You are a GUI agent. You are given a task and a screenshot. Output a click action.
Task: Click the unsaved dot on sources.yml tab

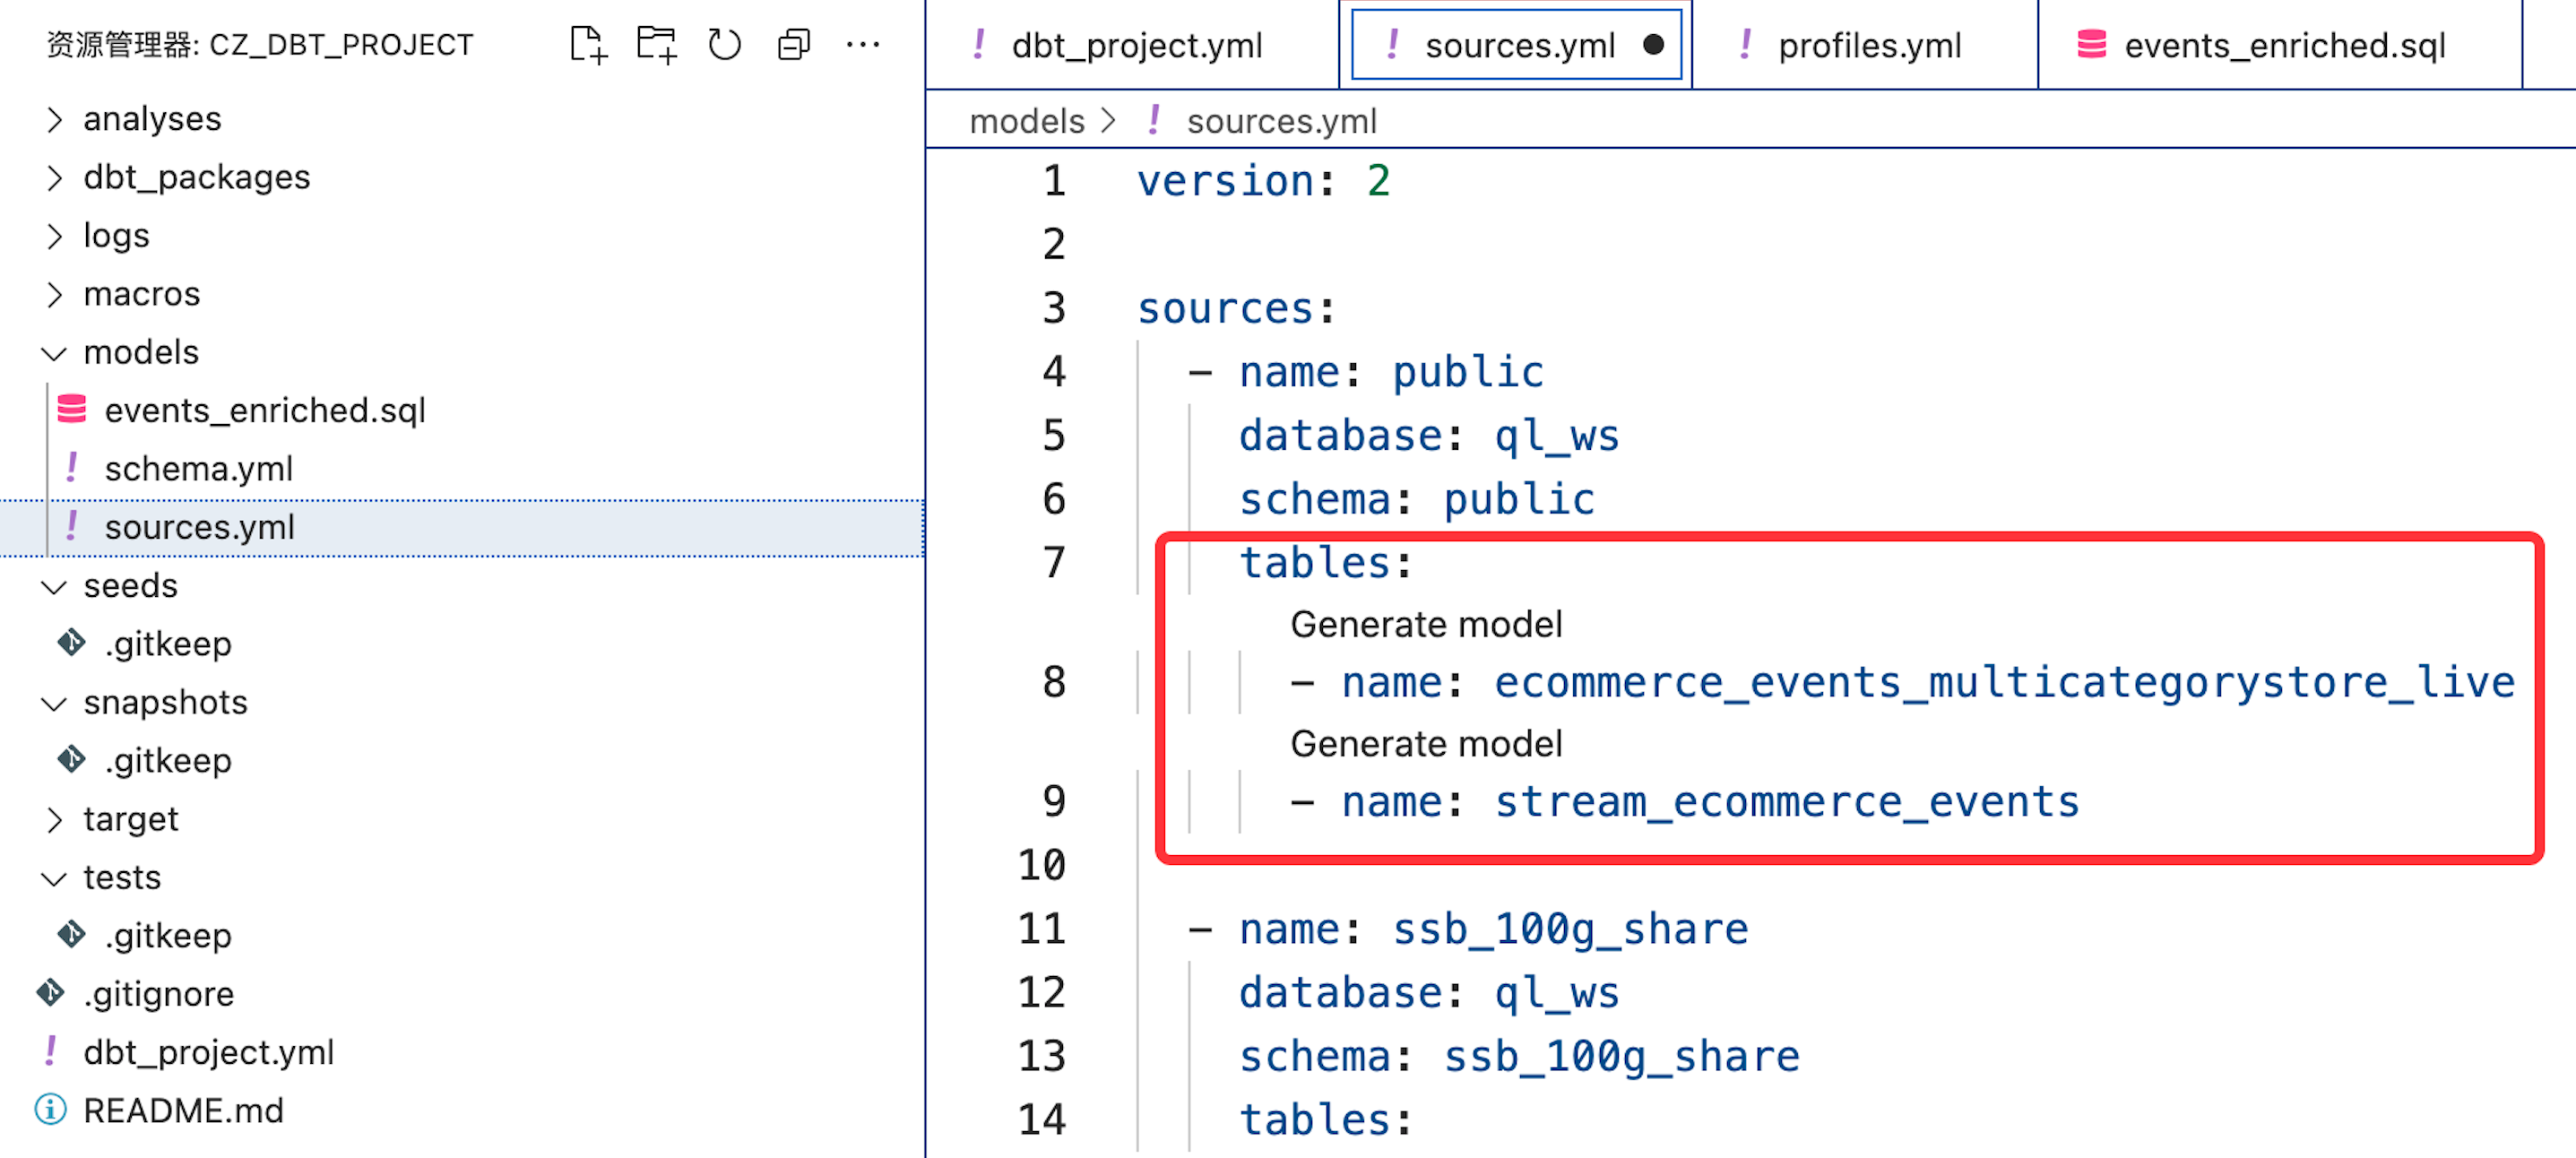click(1653, 45)
